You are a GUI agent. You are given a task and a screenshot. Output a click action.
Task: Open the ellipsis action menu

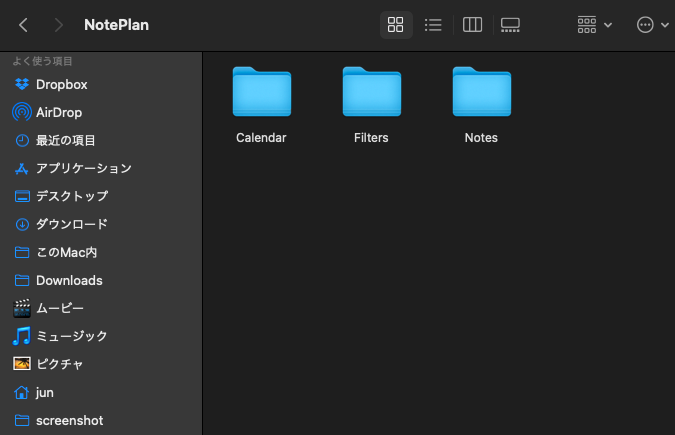pos(645,25)
